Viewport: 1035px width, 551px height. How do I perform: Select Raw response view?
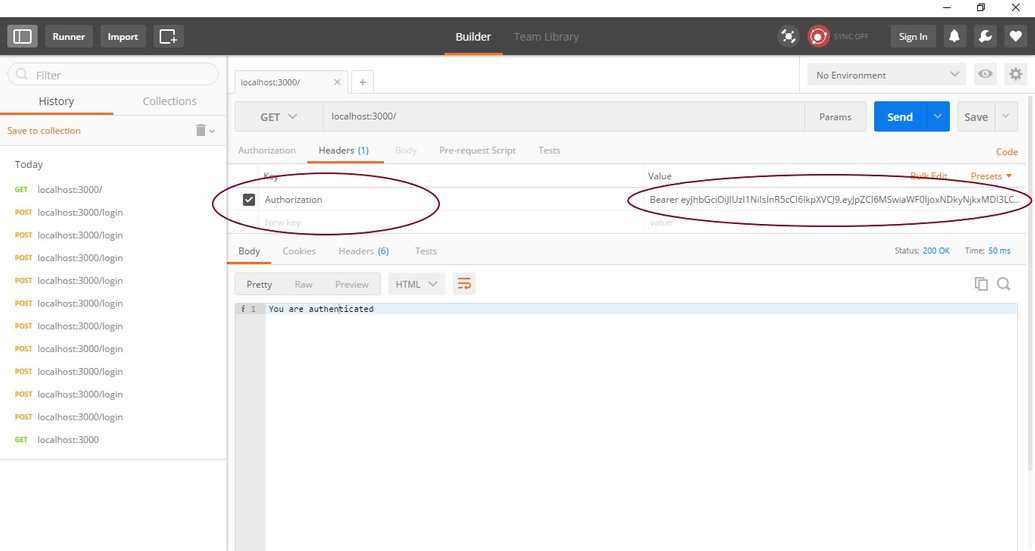pos(304,284)
